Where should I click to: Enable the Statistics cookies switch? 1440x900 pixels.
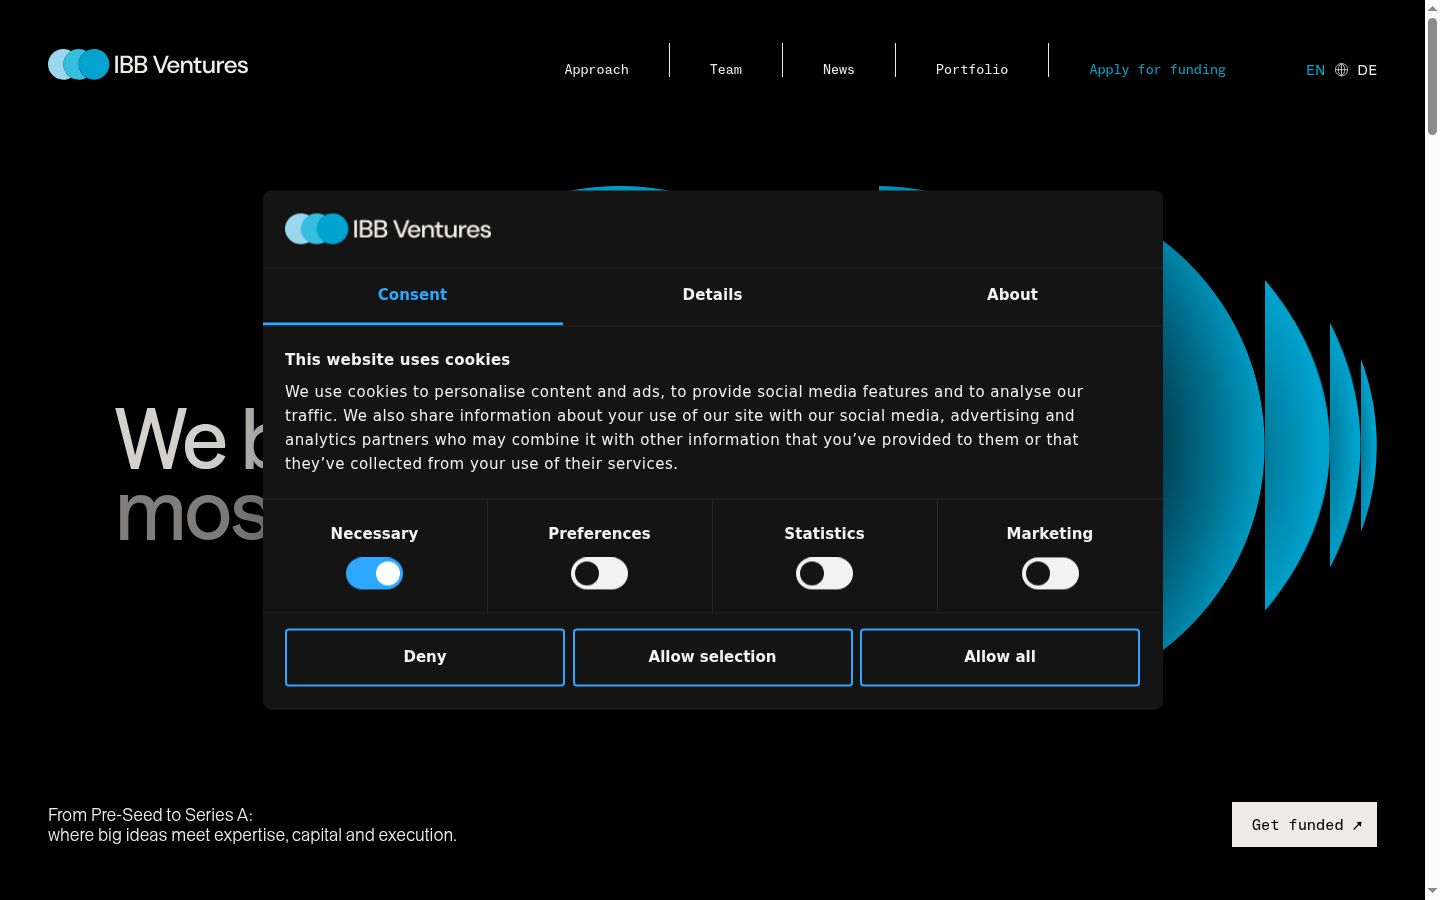click(x=824, y=574)
